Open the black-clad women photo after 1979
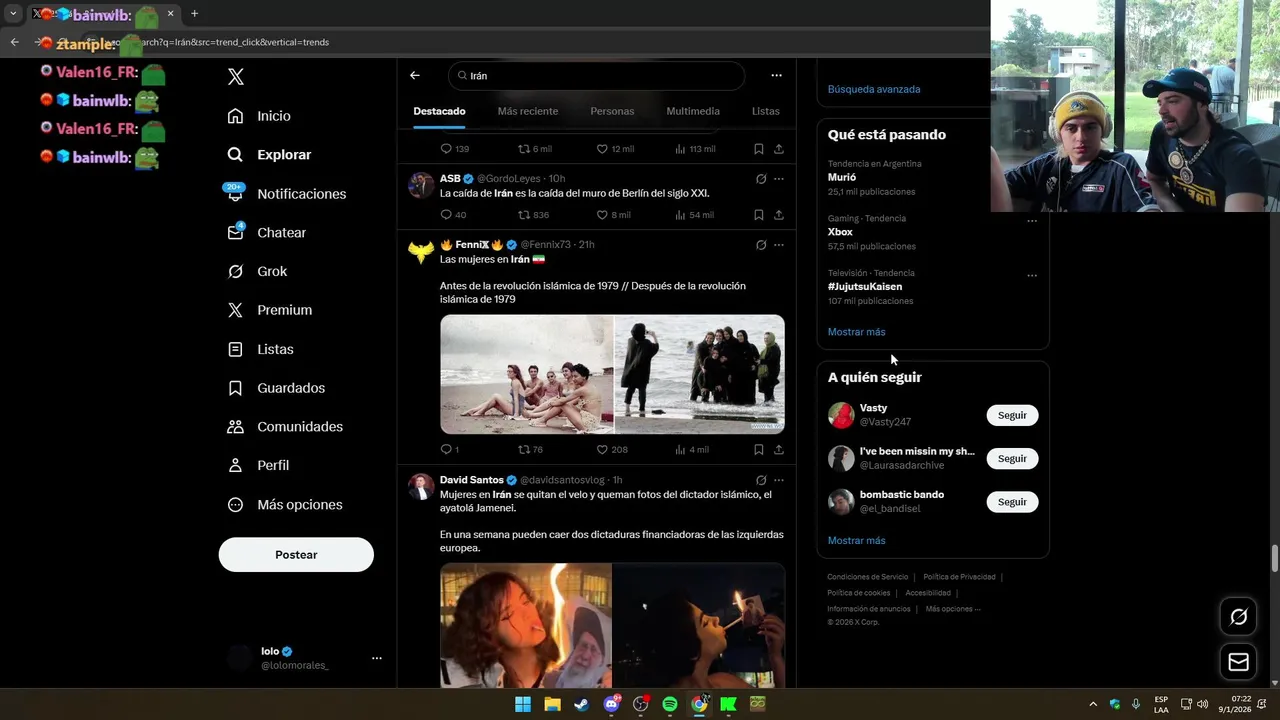 coord(699,374)
